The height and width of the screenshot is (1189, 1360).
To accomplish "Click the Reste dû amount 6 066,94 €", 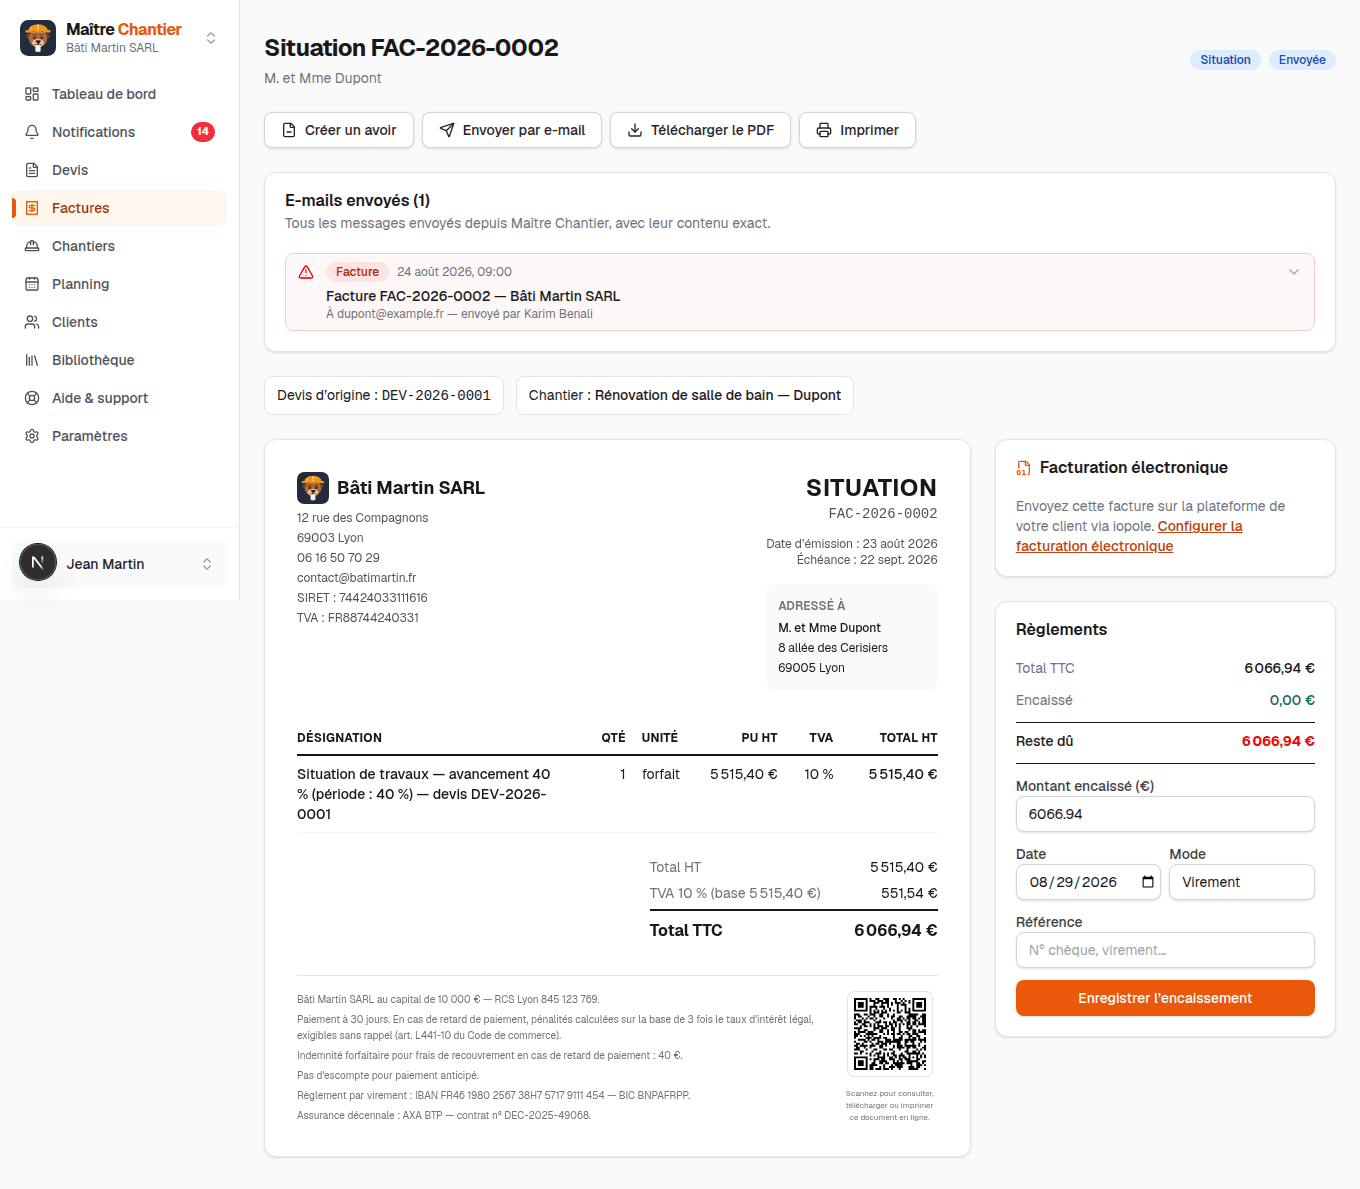I will [1278, 741].
